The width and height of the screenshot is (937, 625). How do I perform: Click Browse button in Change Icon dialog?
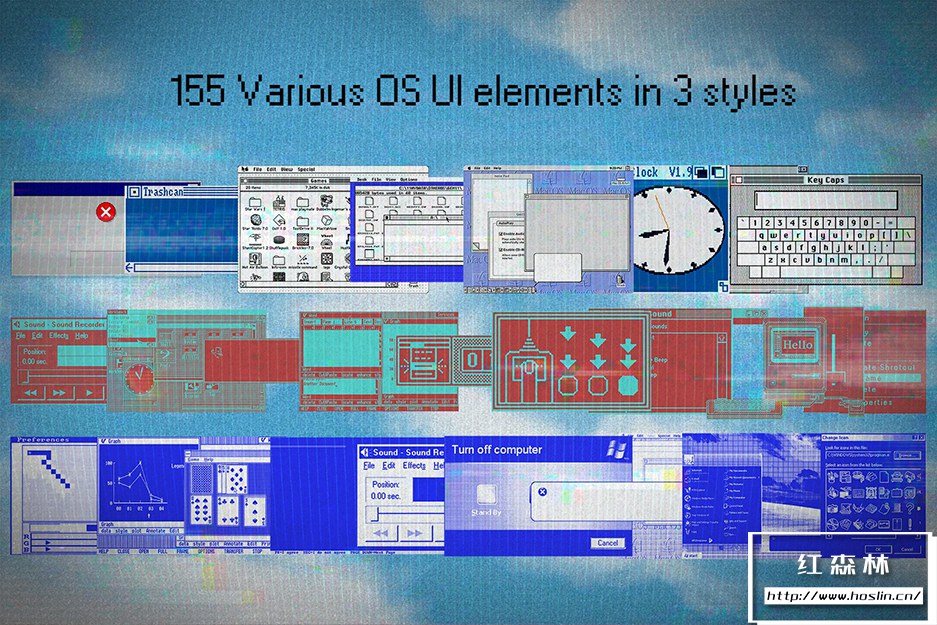click(x=907, y=455)
